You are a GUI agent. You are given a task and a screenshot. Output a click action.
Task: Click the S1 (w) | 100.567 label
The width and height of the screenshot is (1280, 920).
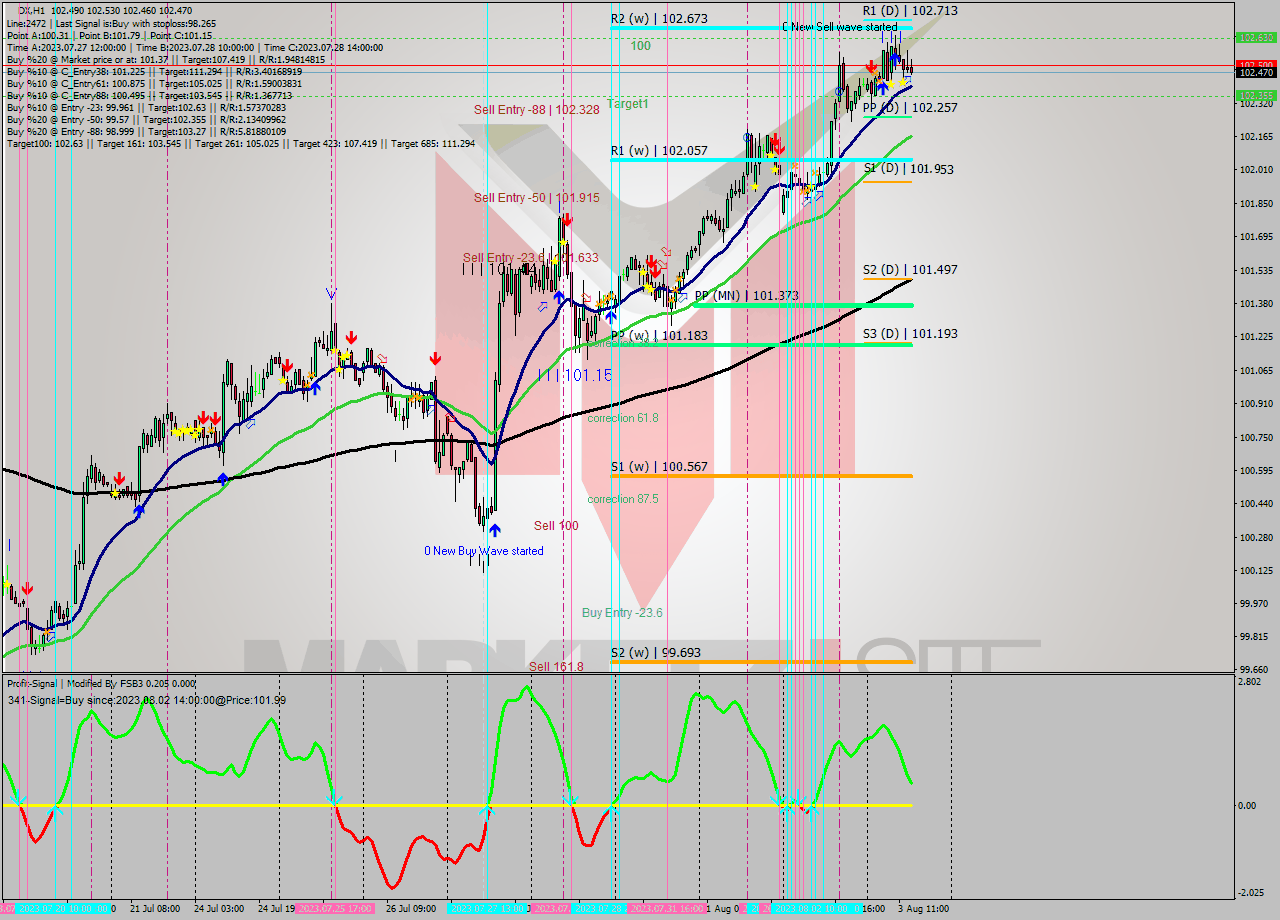click(659, 466)
